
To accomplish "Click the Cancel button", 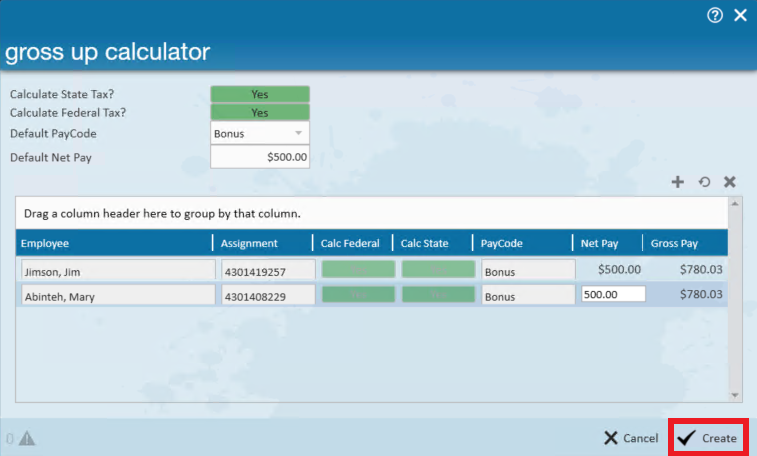I will pyautogui.click(x=631, y=438).
